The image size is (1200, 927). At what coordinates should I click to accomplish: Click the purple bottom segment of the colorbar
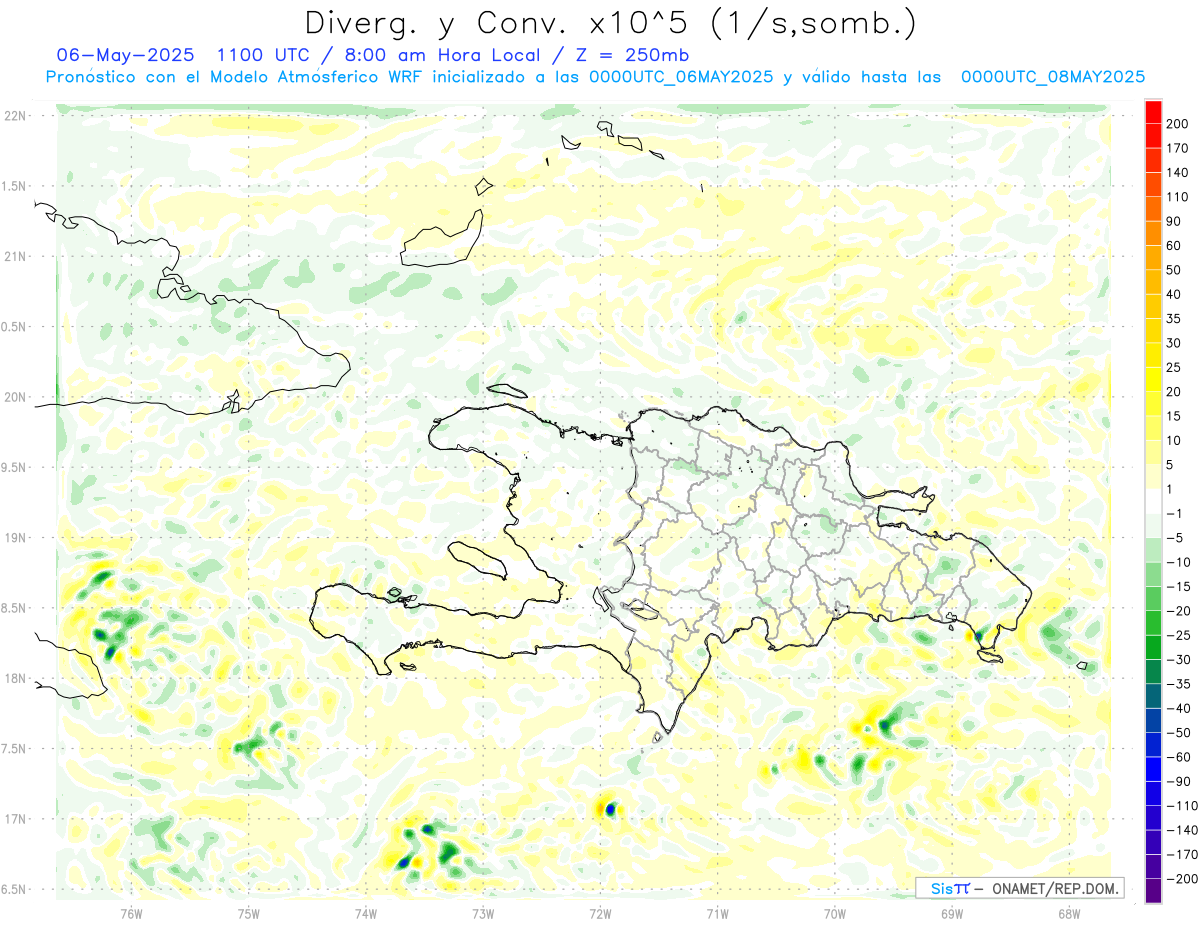(x=1153, y=890)
